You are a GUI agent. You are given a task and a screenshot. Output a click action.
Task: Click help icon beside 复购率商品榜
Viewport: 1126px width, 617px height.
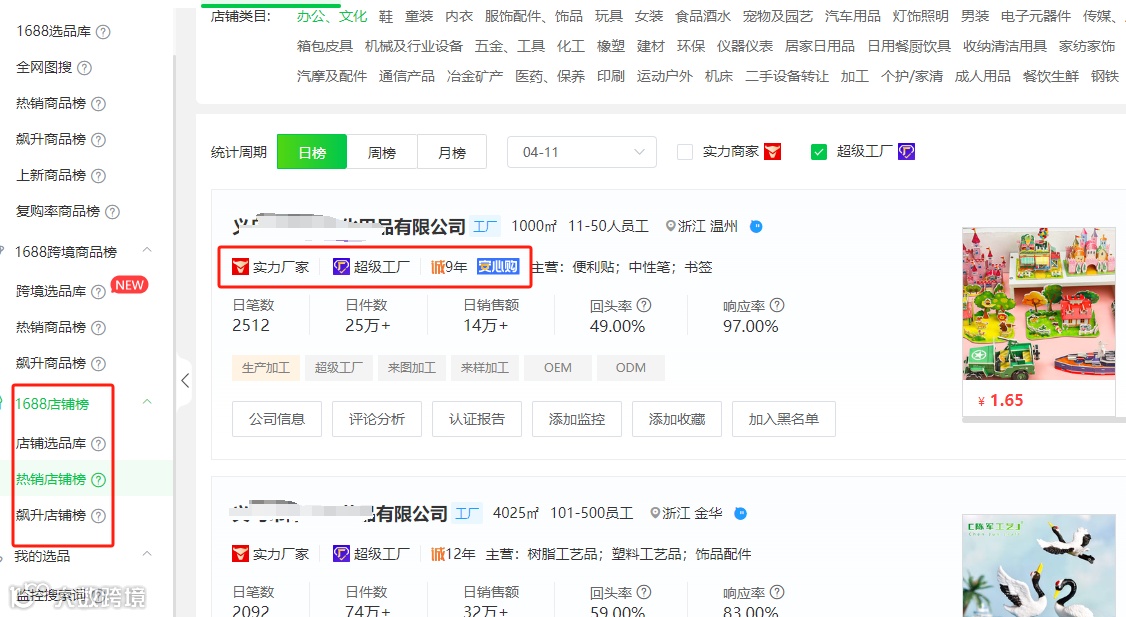[x=112, y=211]
